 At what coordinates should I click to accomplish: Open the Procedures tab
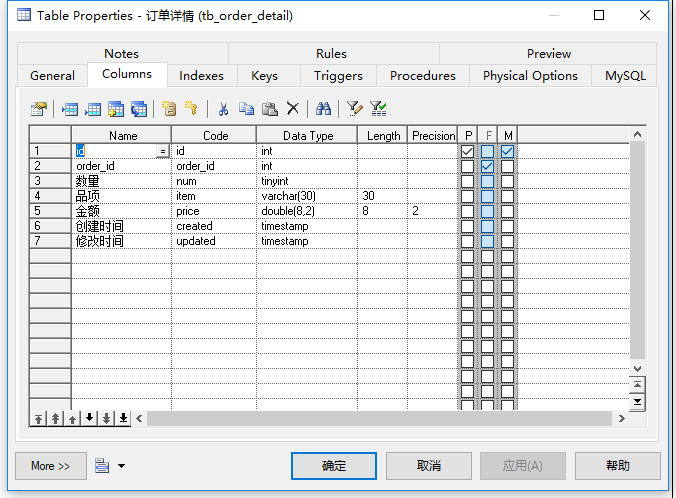pyautogui.click(x=422, y=75)
